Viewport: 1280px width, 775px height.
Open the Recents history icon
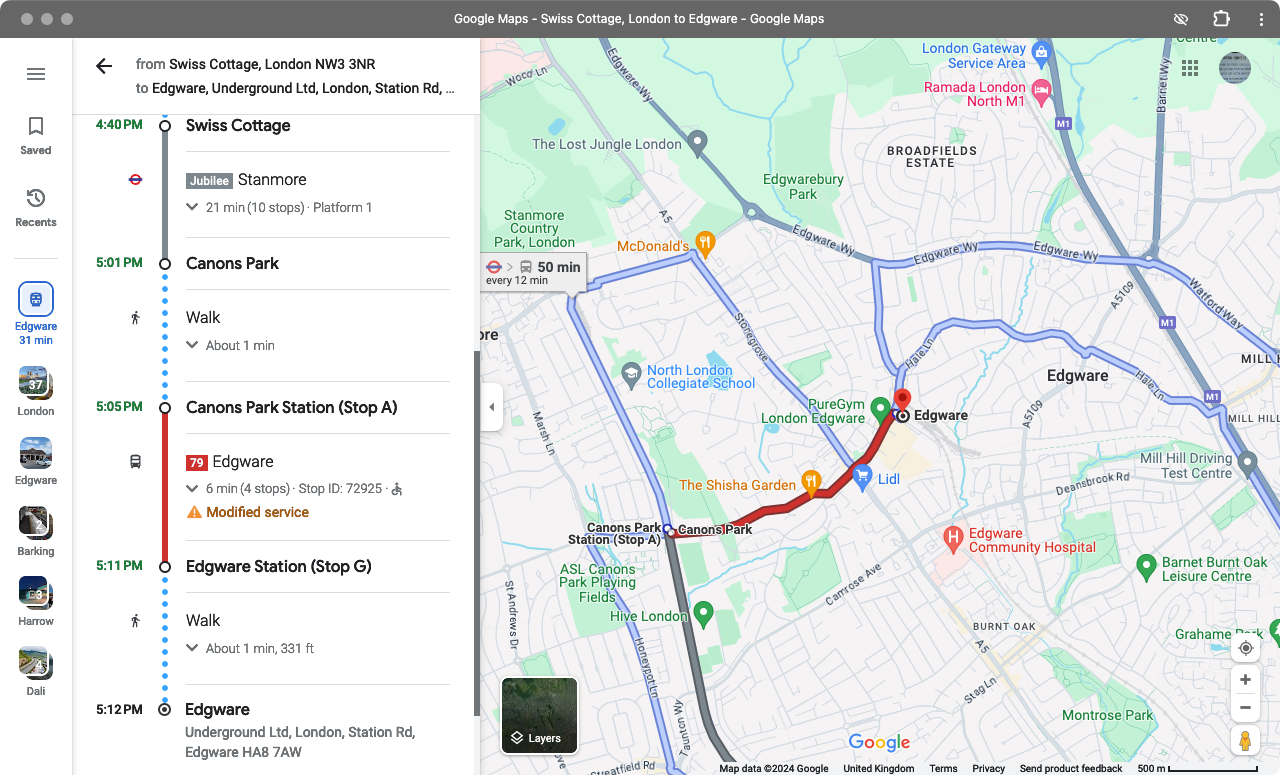36,207
